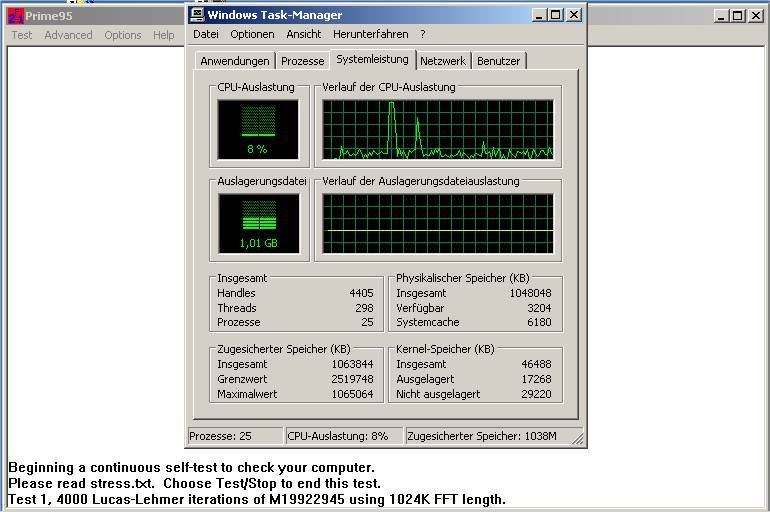Click the Task-Manager window resize grip
Image resolution: width=770 pixels, height=512 pixels.
tap(578, 438)
